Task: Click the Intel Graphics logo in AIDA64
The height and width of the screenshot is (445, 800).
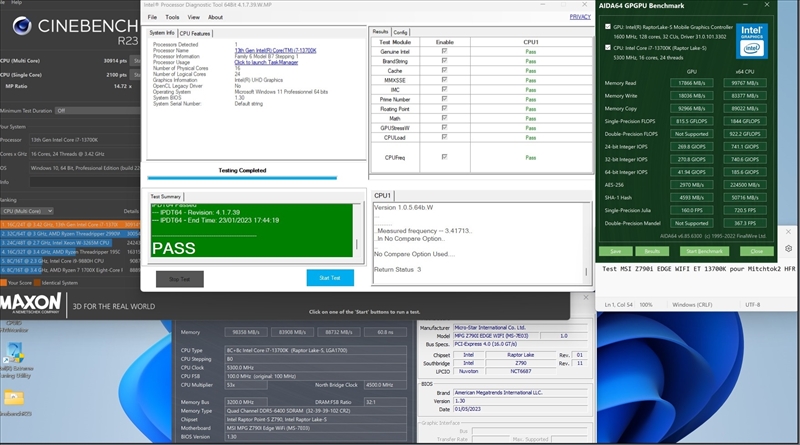Action: coord(752,40)
